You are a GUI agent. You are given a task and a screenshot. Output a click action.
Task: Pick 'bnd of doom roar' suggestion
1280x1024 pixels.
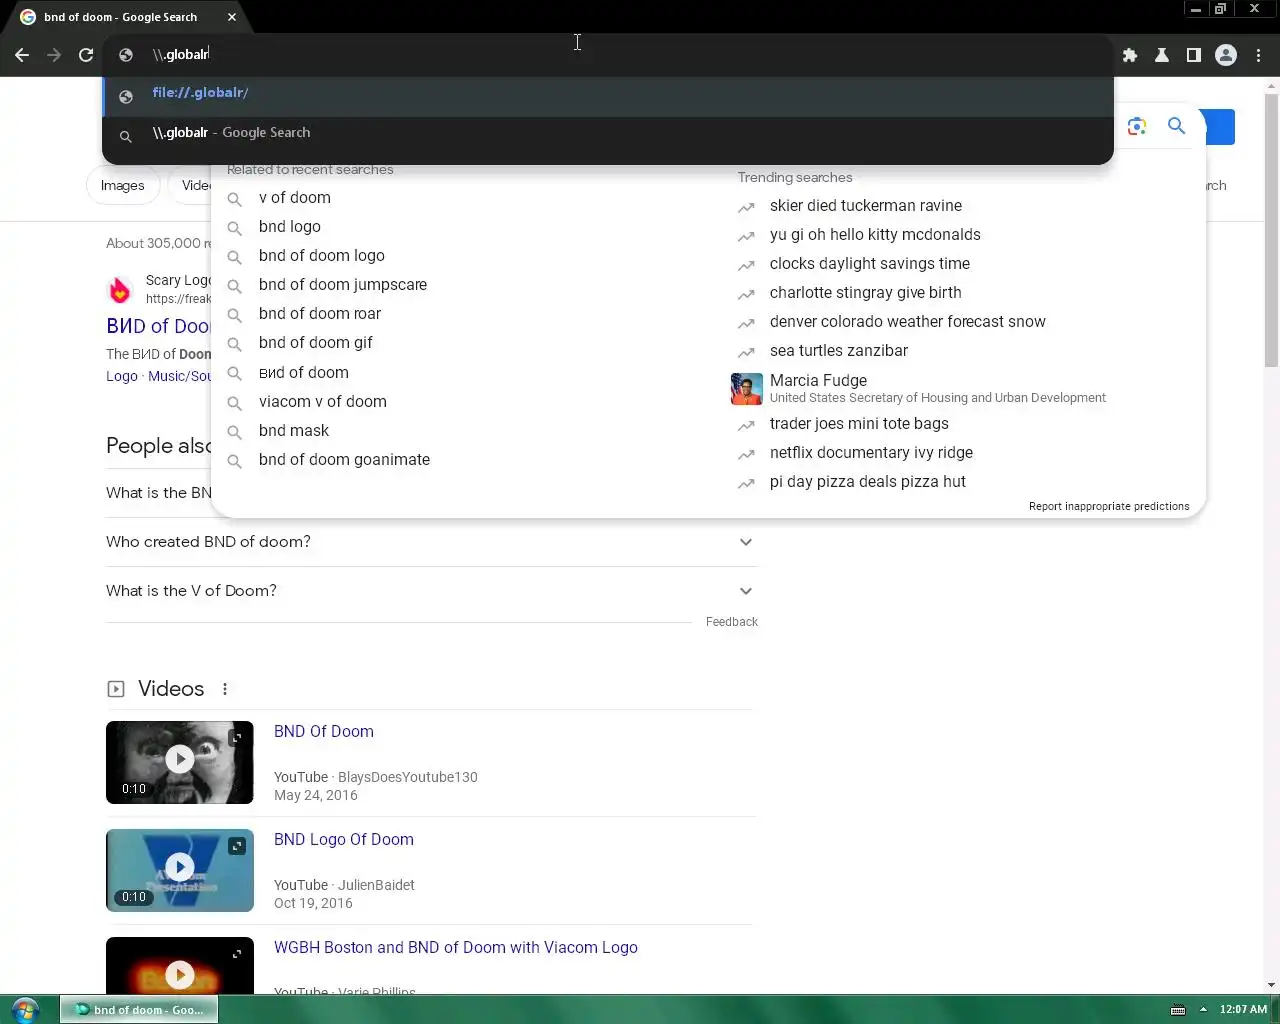point(320,314)
